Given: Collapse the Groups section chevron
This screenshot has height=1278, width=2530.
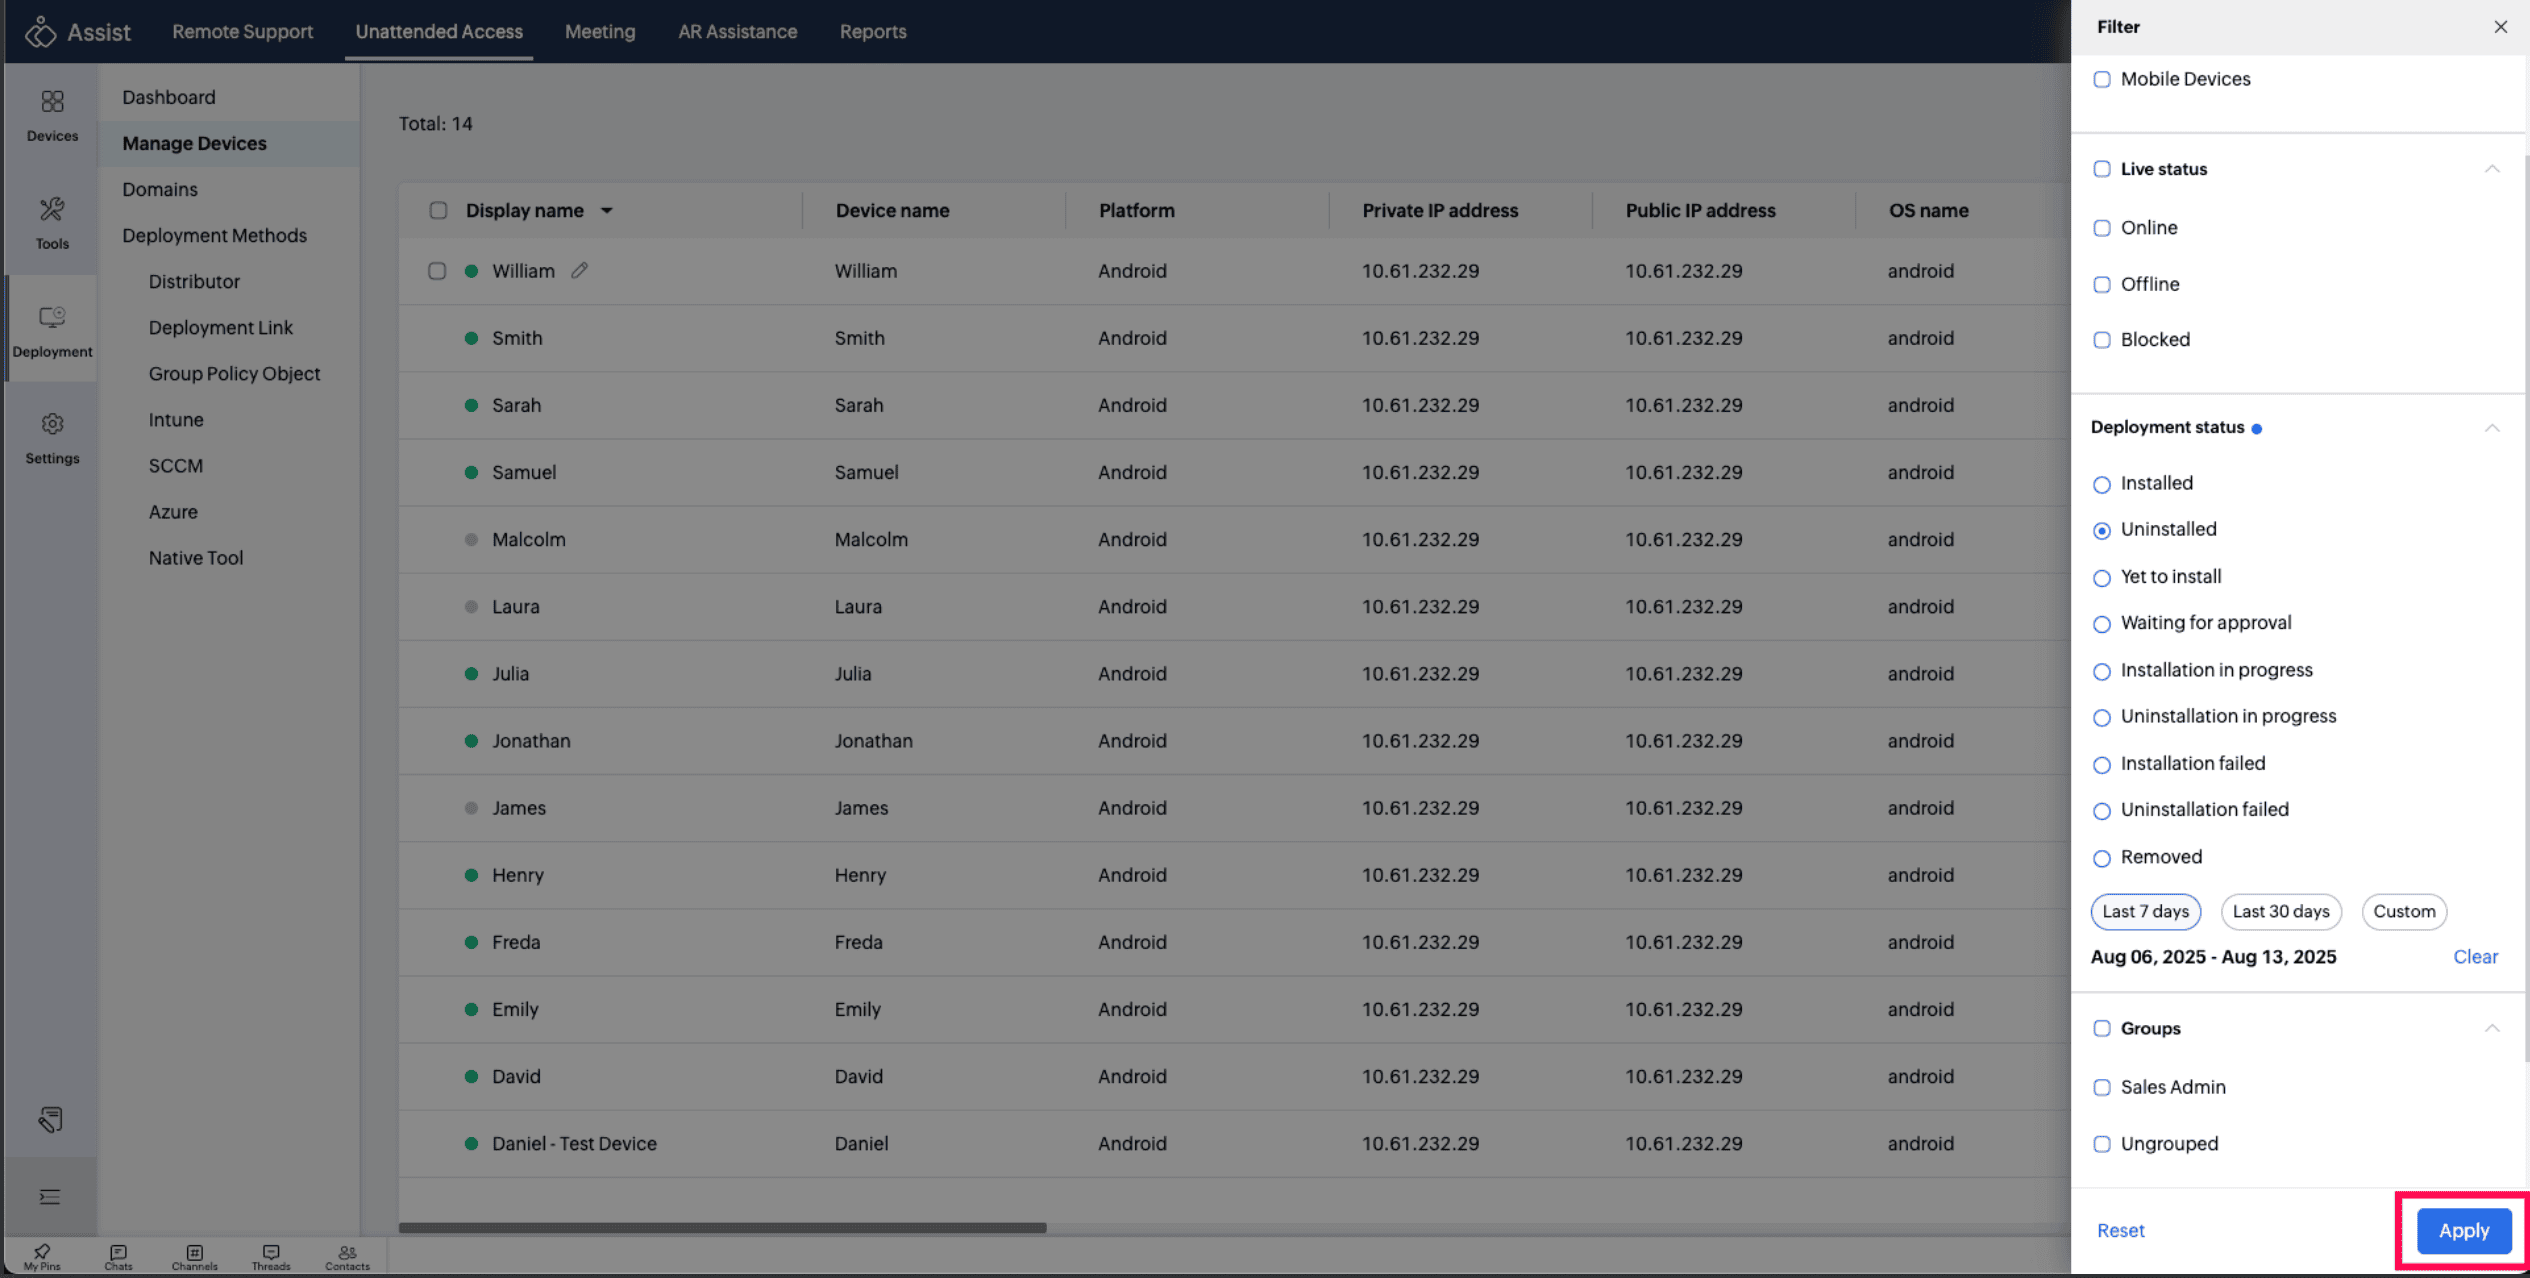Looking at the screenshot, I should (2491, 1028).
